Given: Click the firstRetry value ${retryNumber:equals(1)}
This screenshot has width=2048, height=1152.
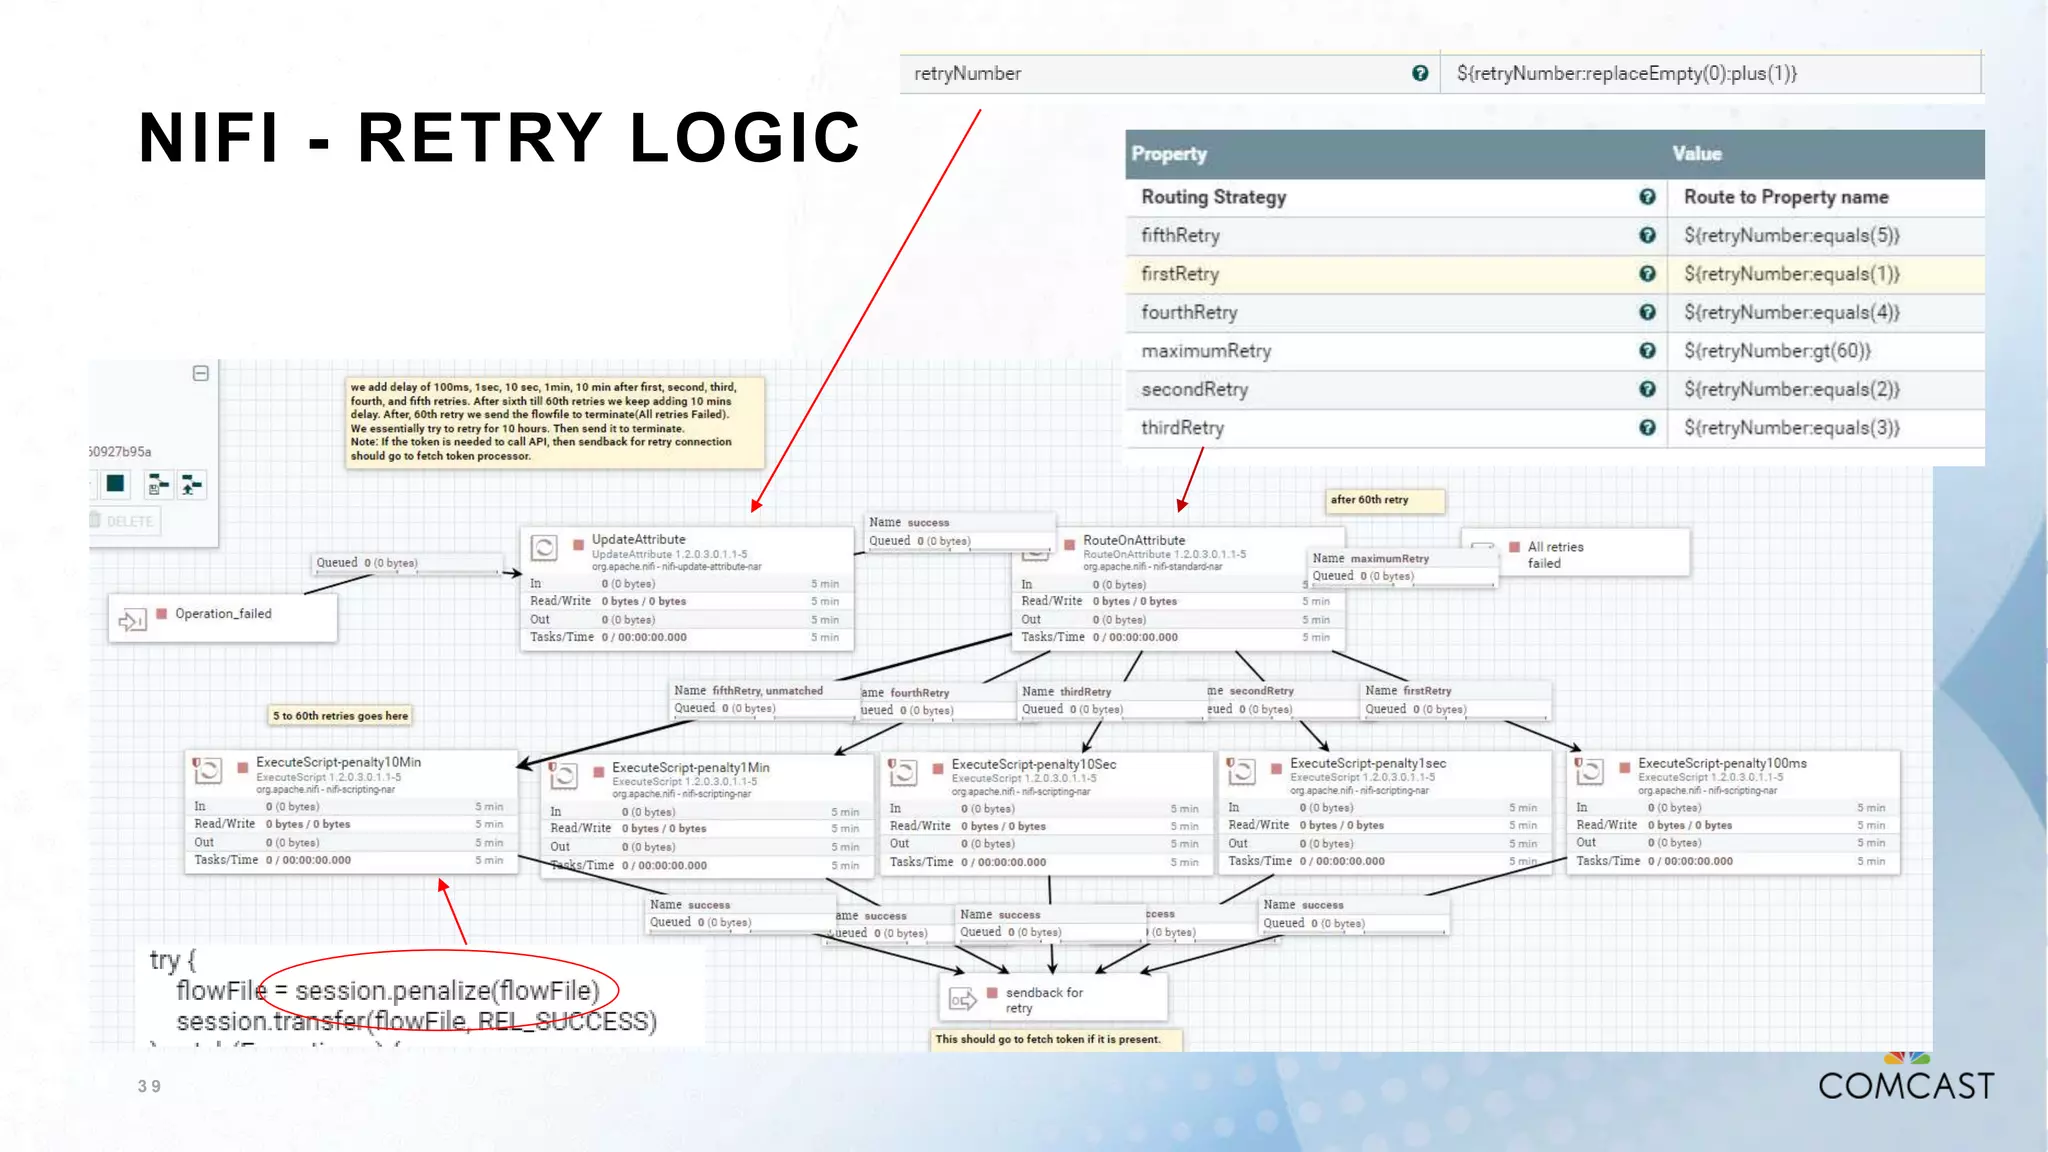Looking at the screenshot, I should click(1791, 274).
